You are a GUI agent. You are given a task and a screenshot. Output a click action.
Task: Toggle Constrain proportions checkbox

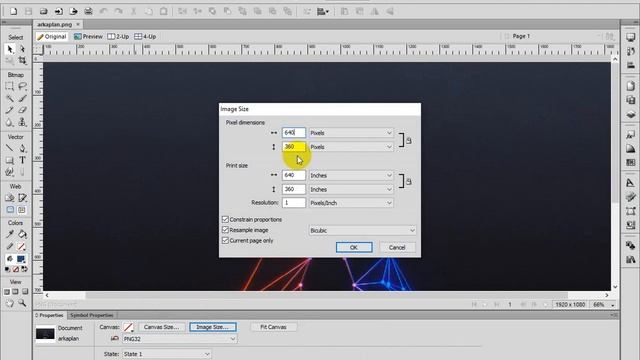coord(225,220)
